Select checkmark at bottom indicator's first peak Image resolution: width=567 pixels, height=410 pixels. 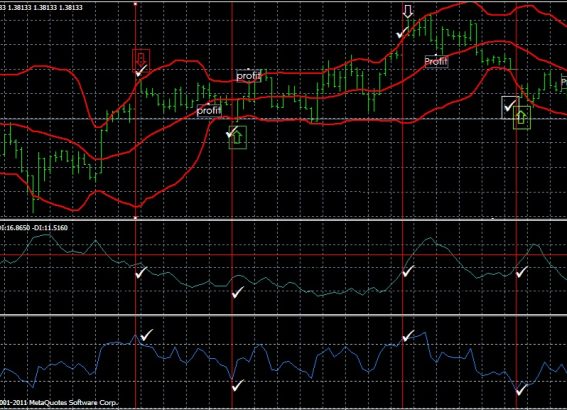146,335
